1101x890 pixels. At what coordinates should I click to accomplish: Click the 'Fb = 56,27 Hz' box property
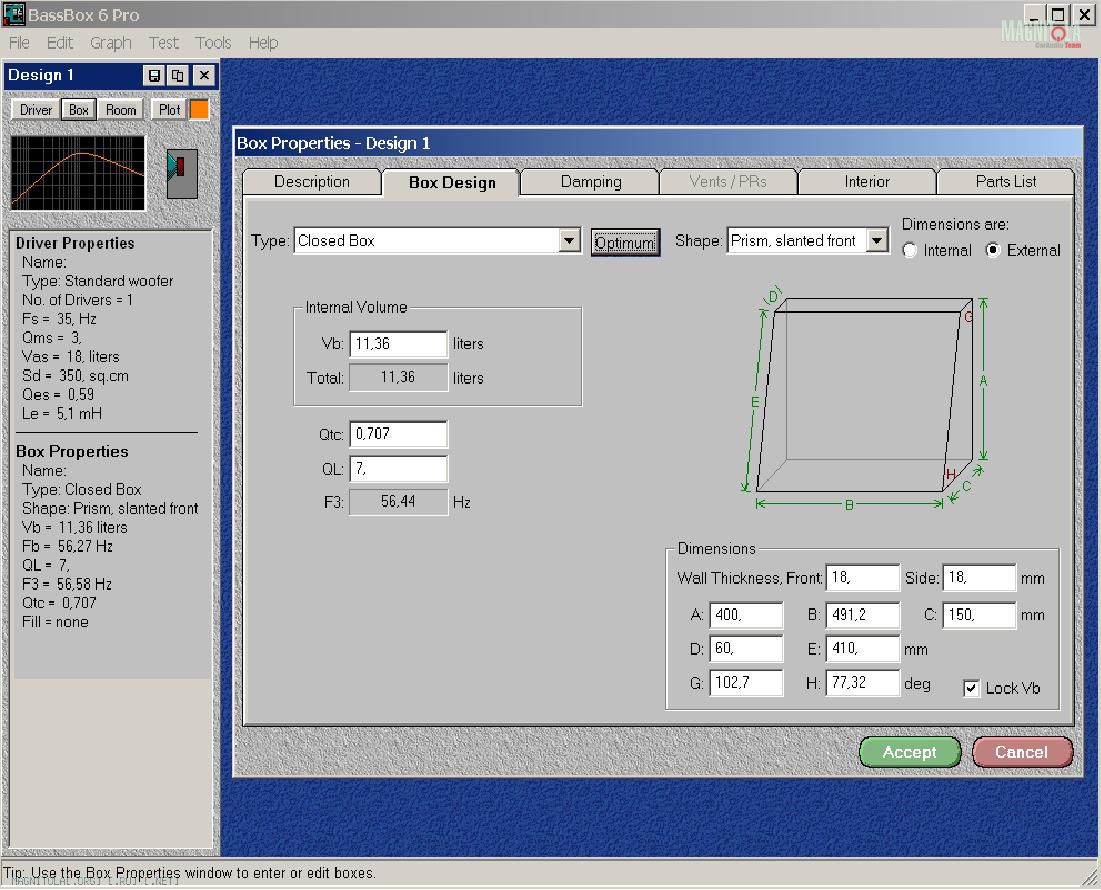tap(67, 546)
